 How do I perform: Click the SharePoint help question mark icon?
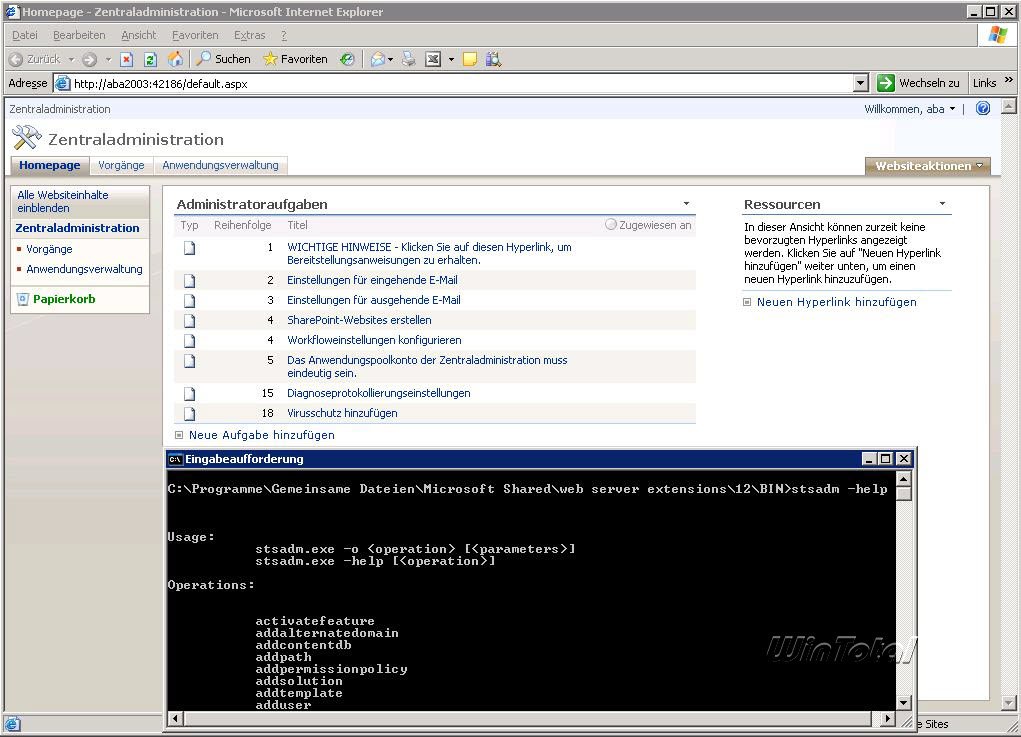(x=982, y=109)
